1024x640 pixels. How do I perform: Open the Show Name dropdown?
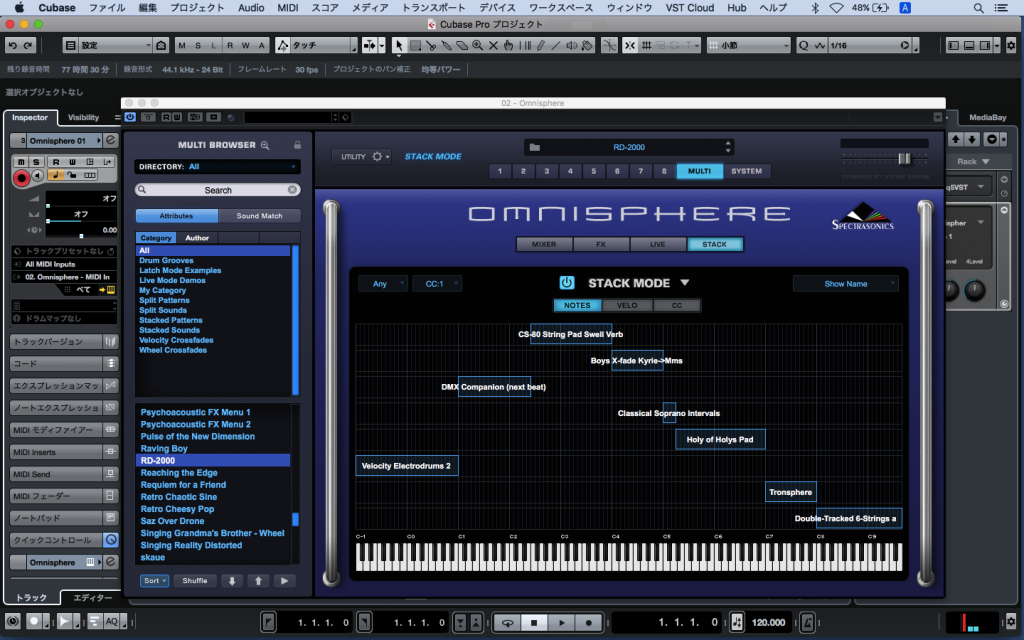pos(846,283)
